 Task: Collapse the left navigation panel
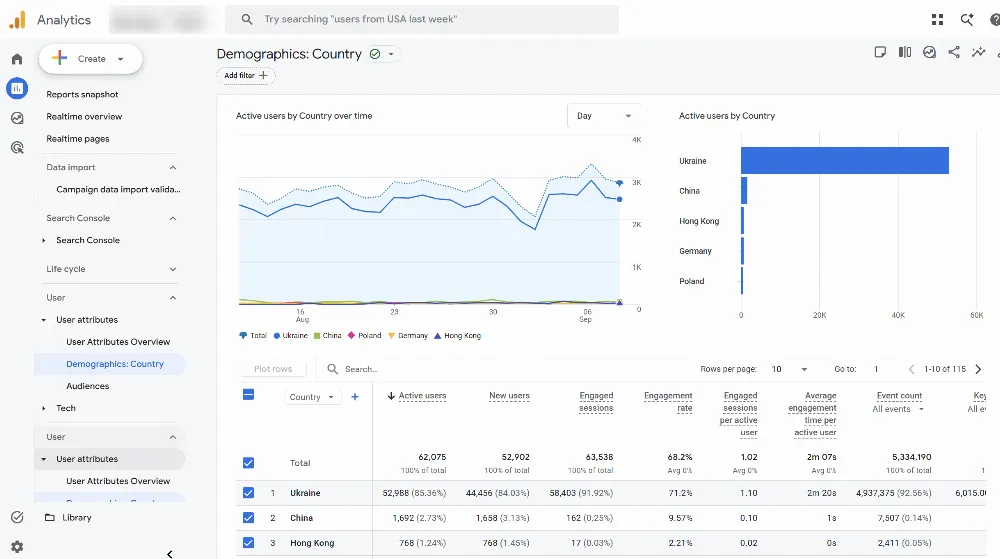[x=170, y=554]
